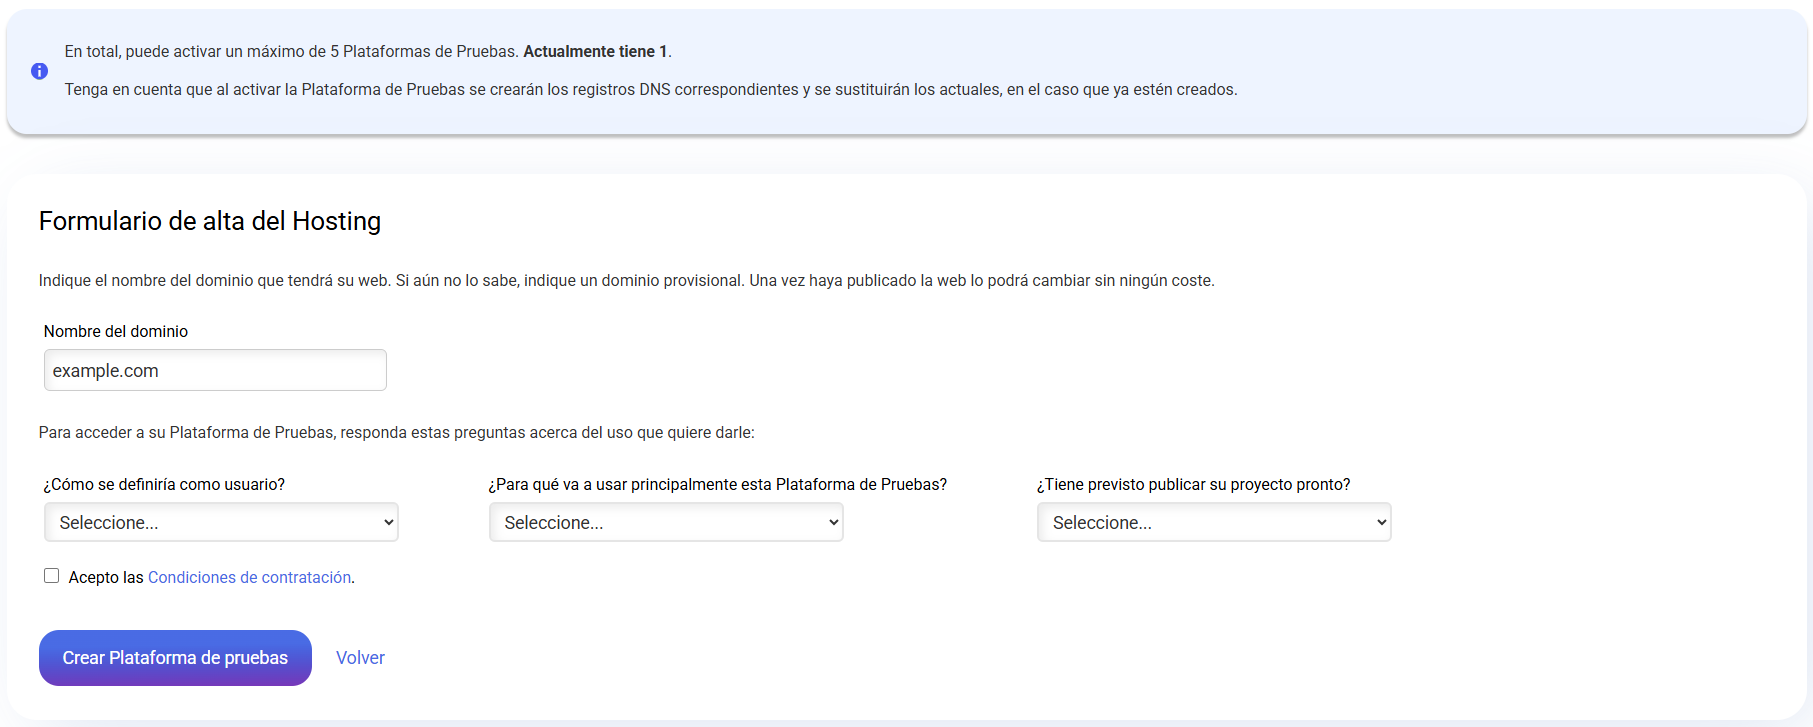The height and width of the screenshot is (727, 1813).
Task: Go back using the Volver link
Action: coord(360,657)
